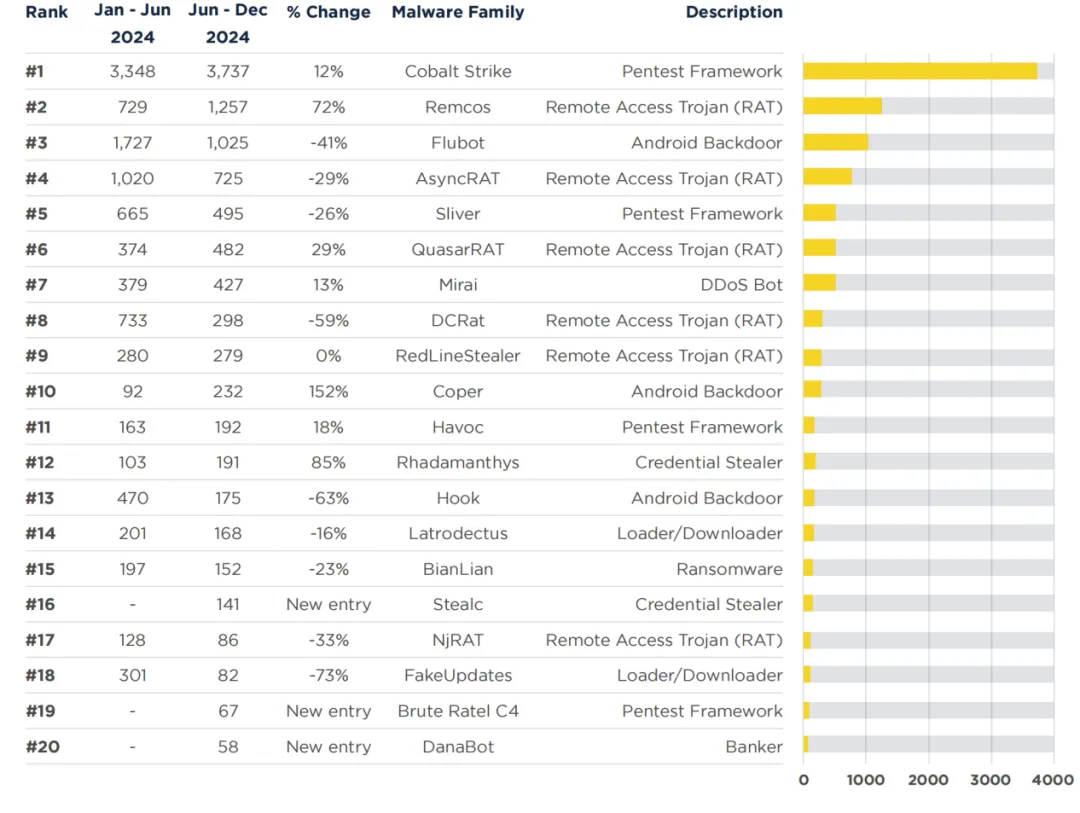Click the Flubot row name

[x=457, y=143]
